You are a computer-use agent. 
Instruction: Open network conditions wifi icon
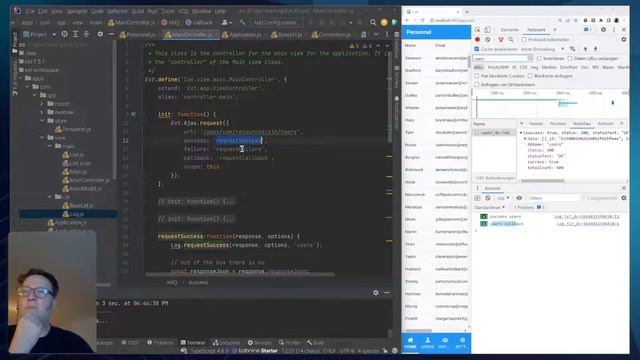(572, 49)
